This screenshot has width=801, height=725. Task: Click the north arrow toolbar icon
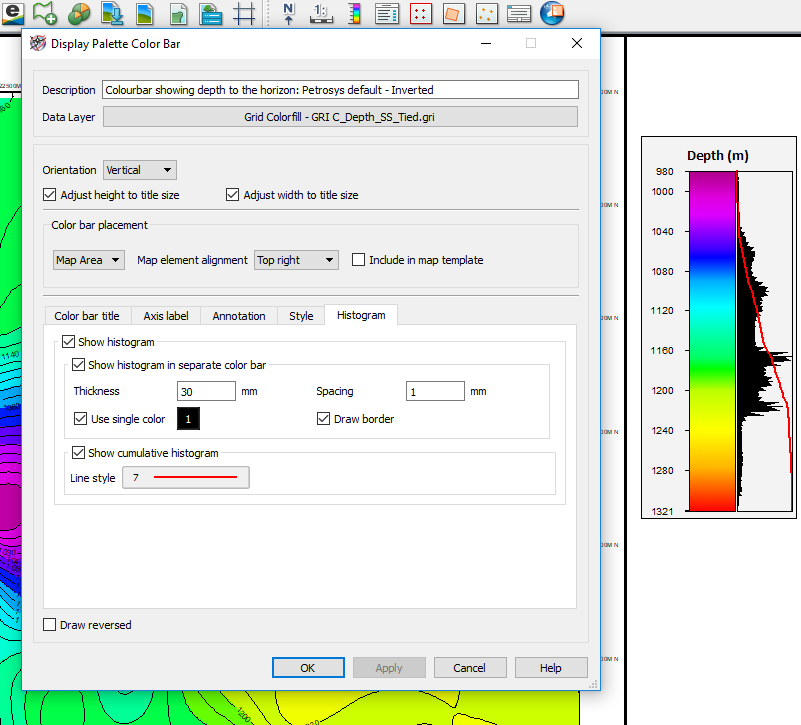(289, 14)
